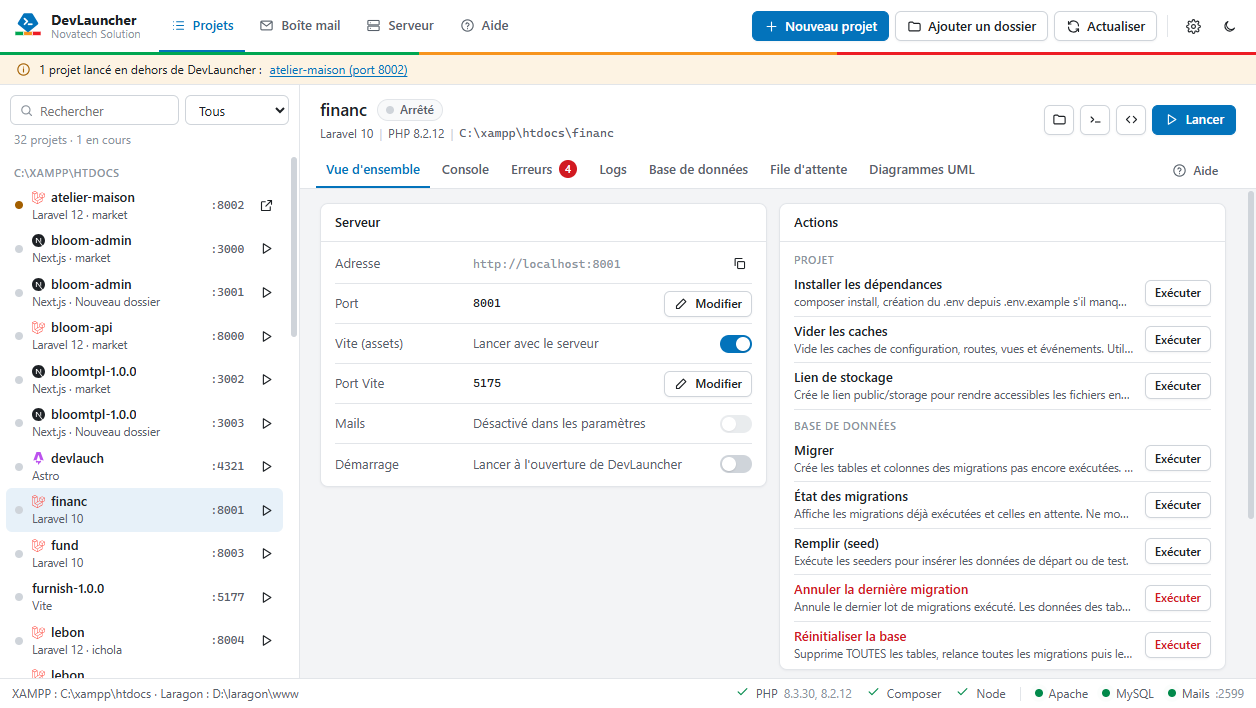Open Aide link beside the tabs
Image resolution: width=1256 pixels, height=708 pixels.
(1196, 171)
